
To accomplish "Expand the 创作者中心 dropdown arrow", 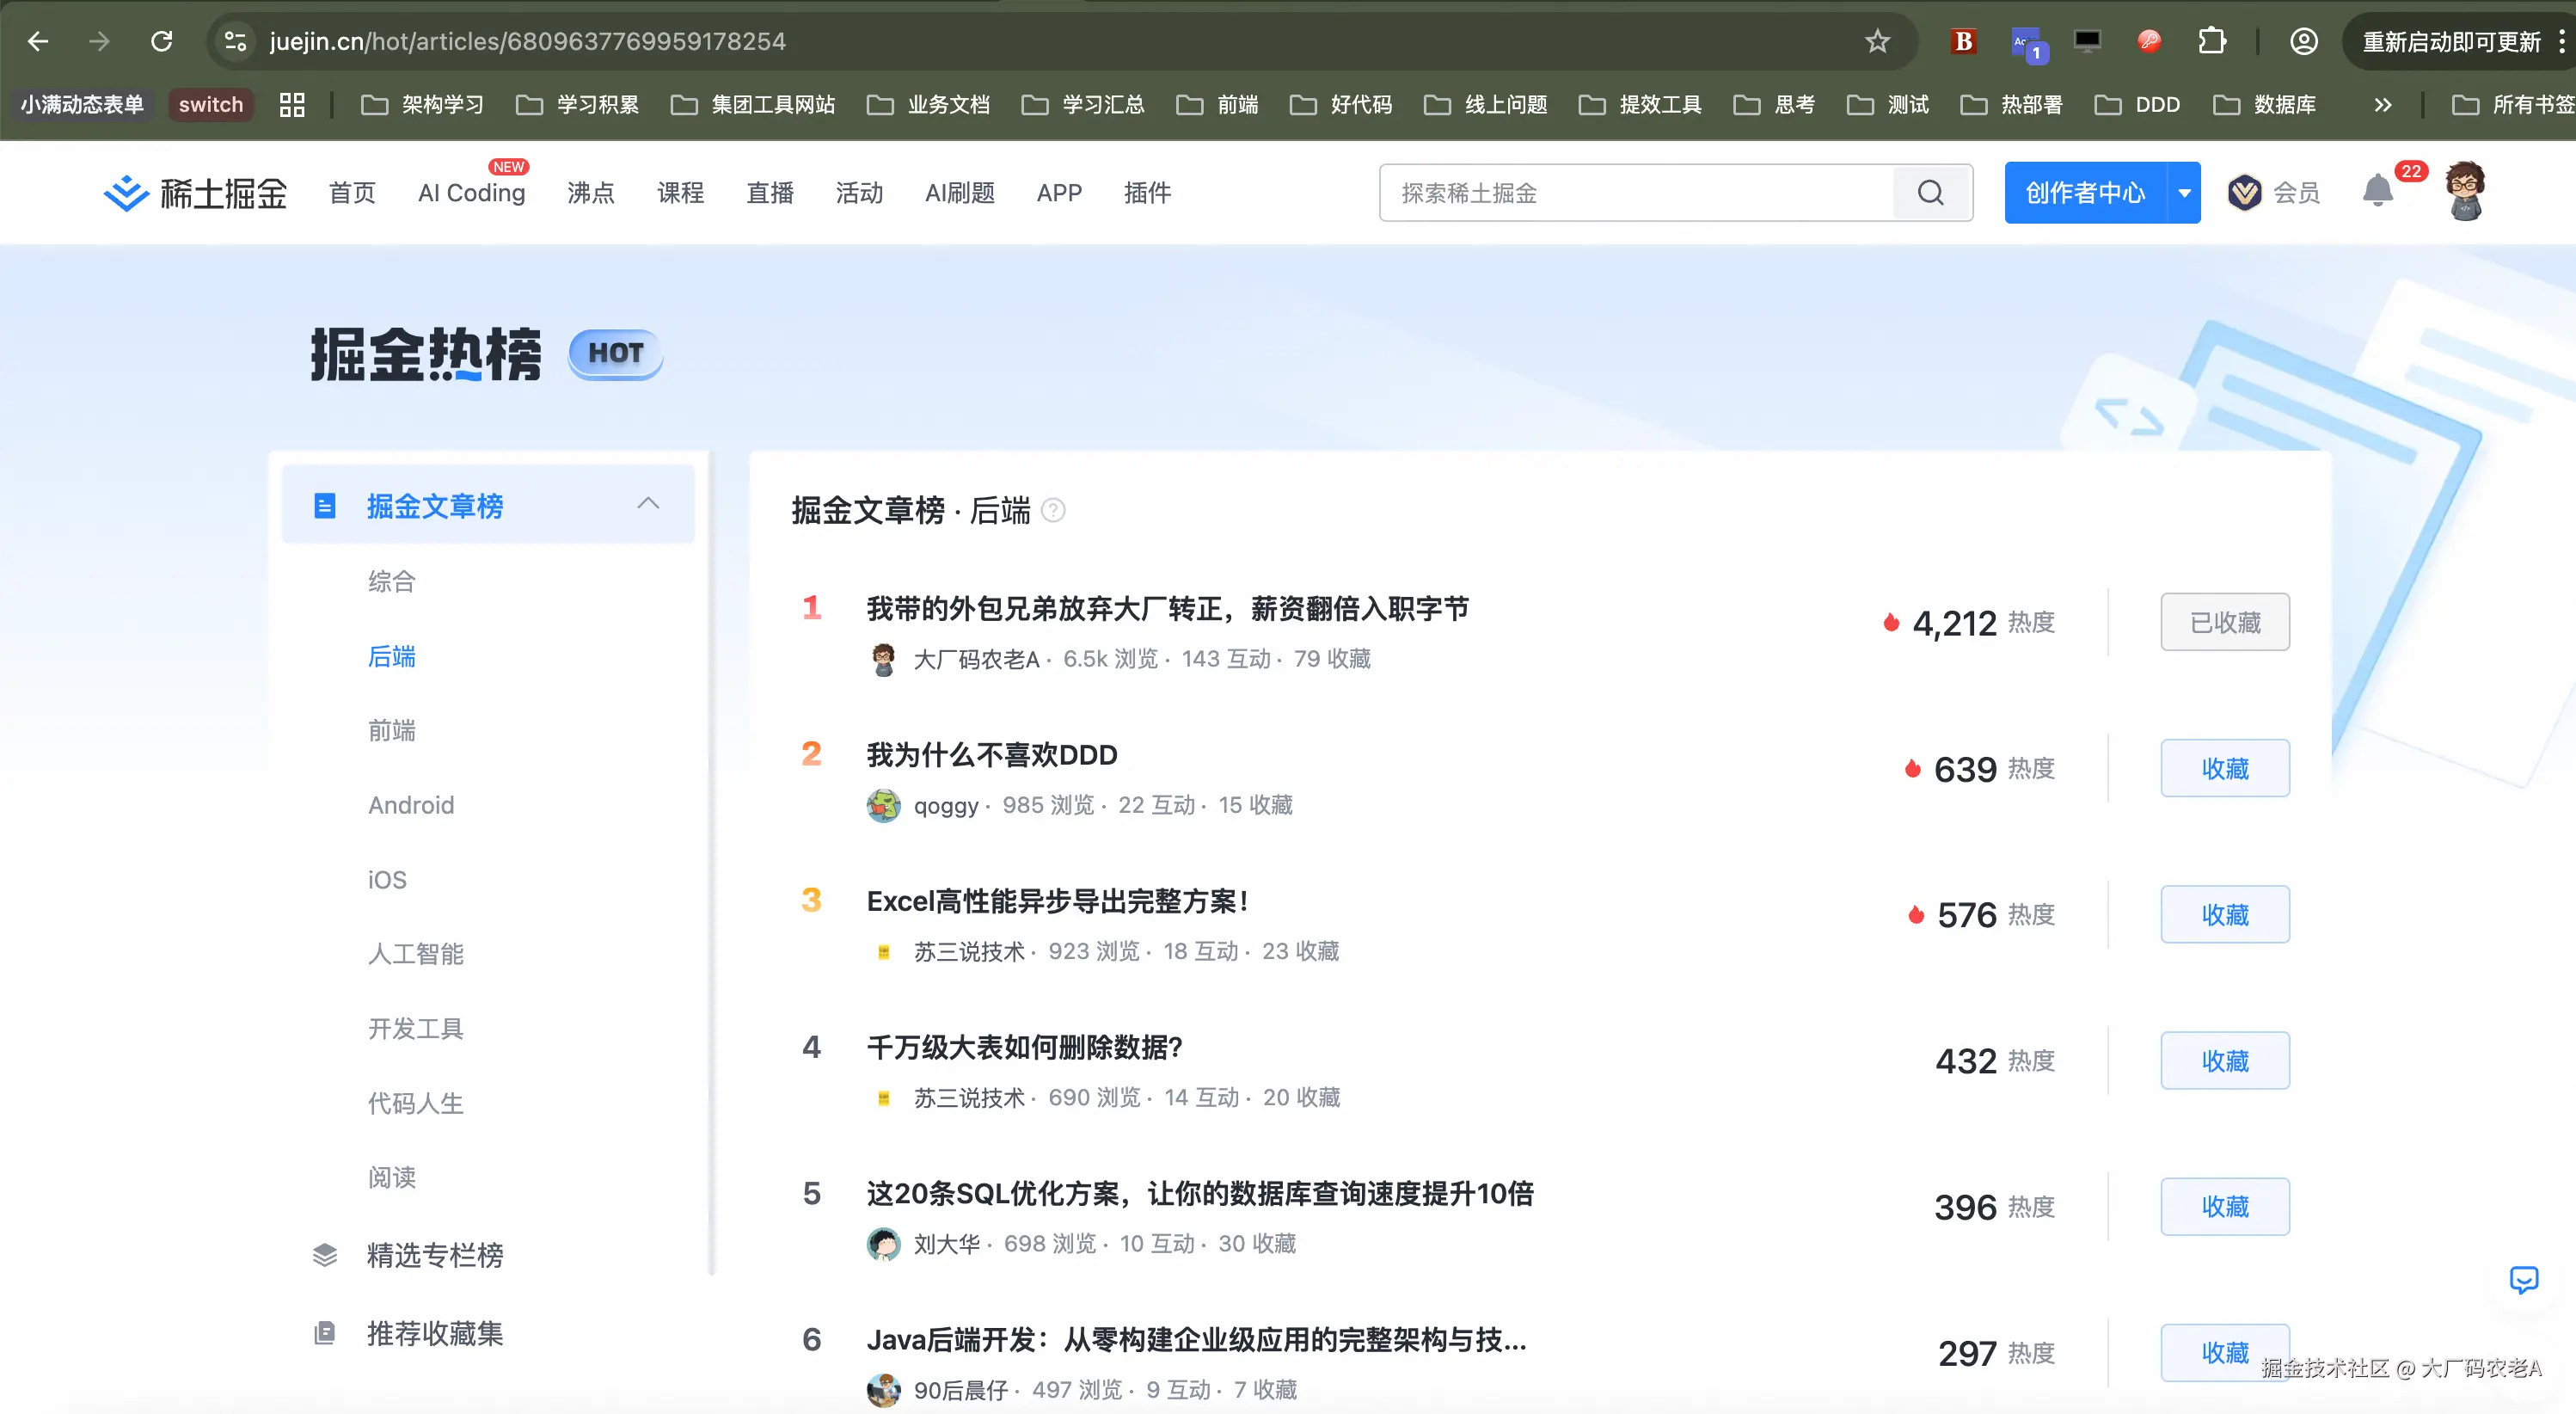I will [x=2184, y=192].
